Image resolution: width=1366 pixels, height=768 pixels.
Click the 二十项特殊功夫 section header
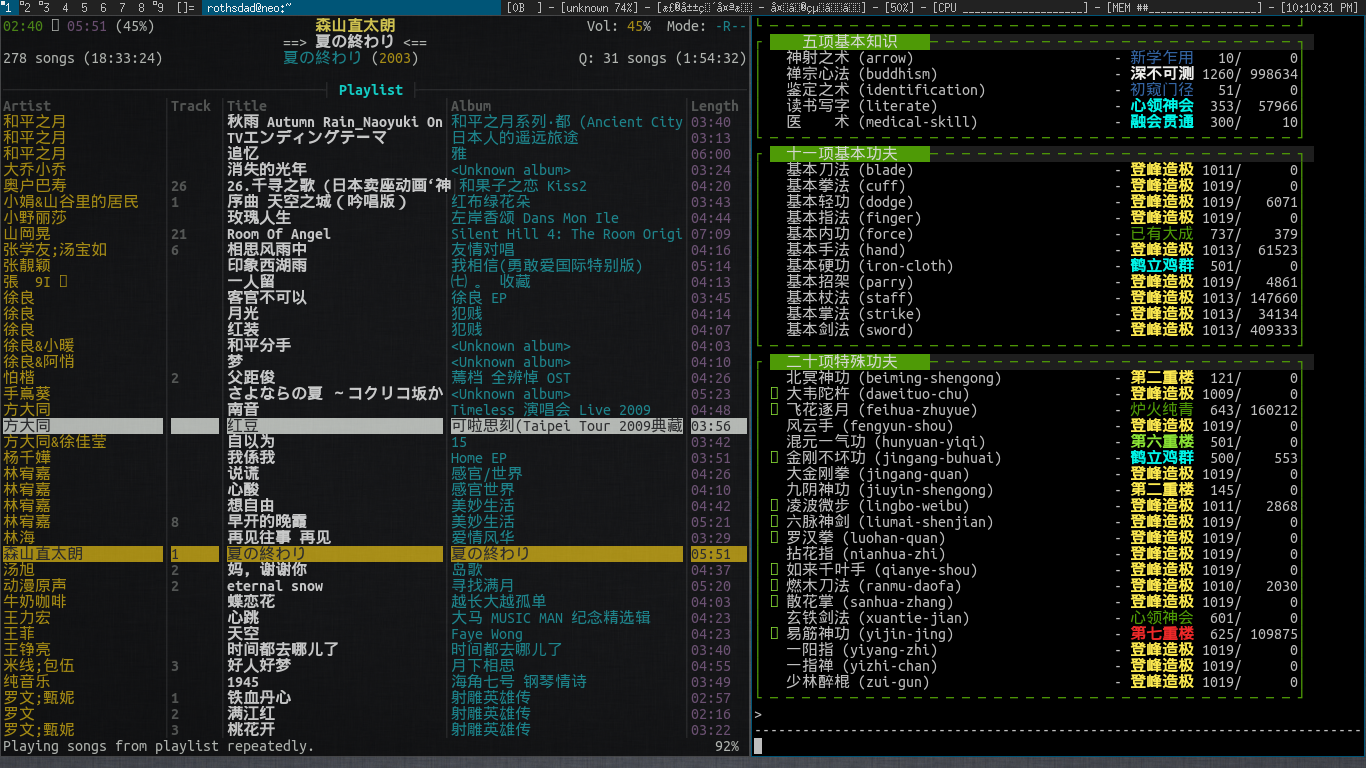pos(850,362)
